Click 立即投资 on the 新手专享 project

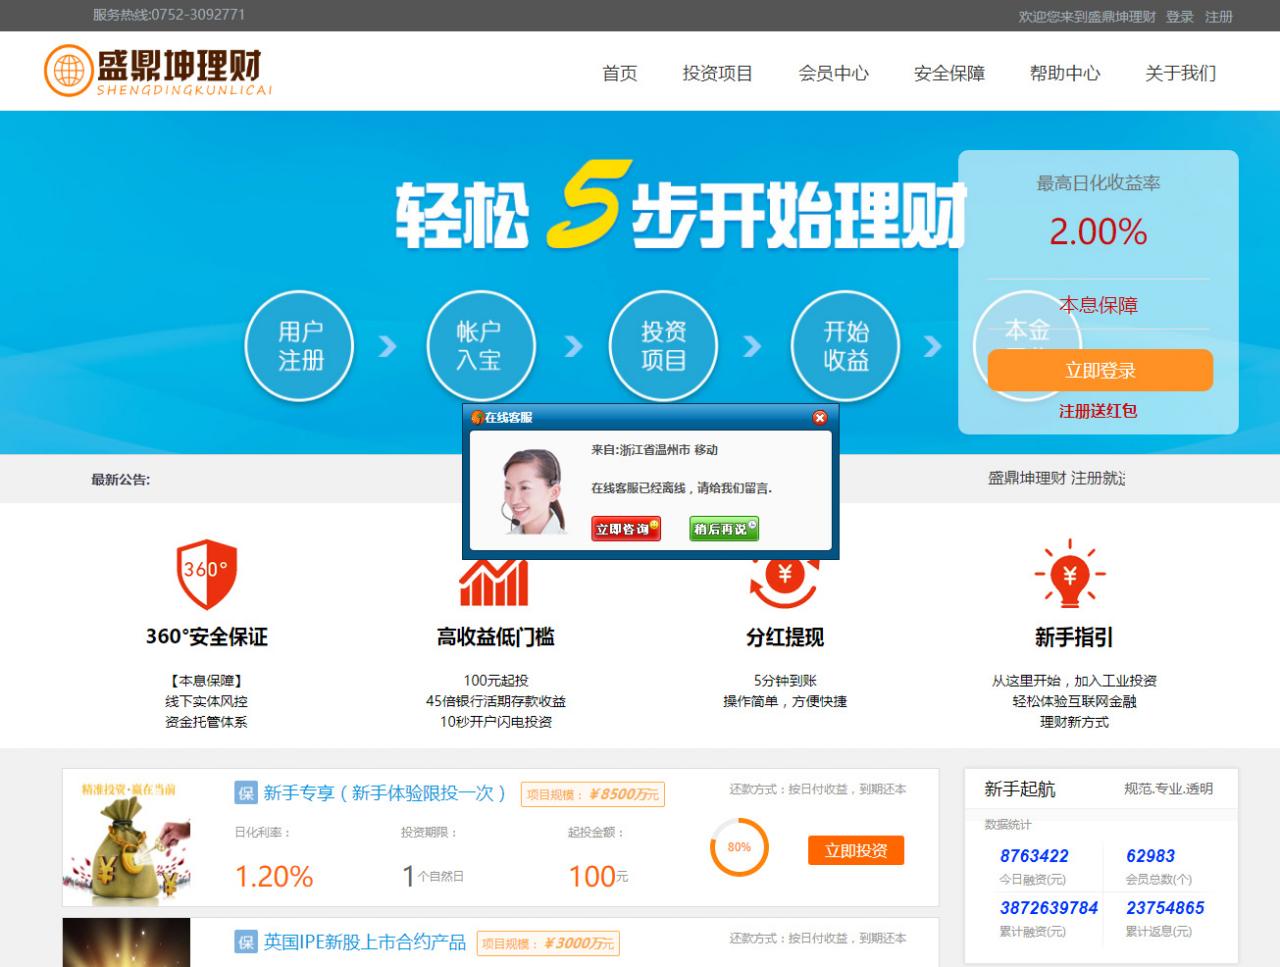pyautogui.click(x=855, y=851)
